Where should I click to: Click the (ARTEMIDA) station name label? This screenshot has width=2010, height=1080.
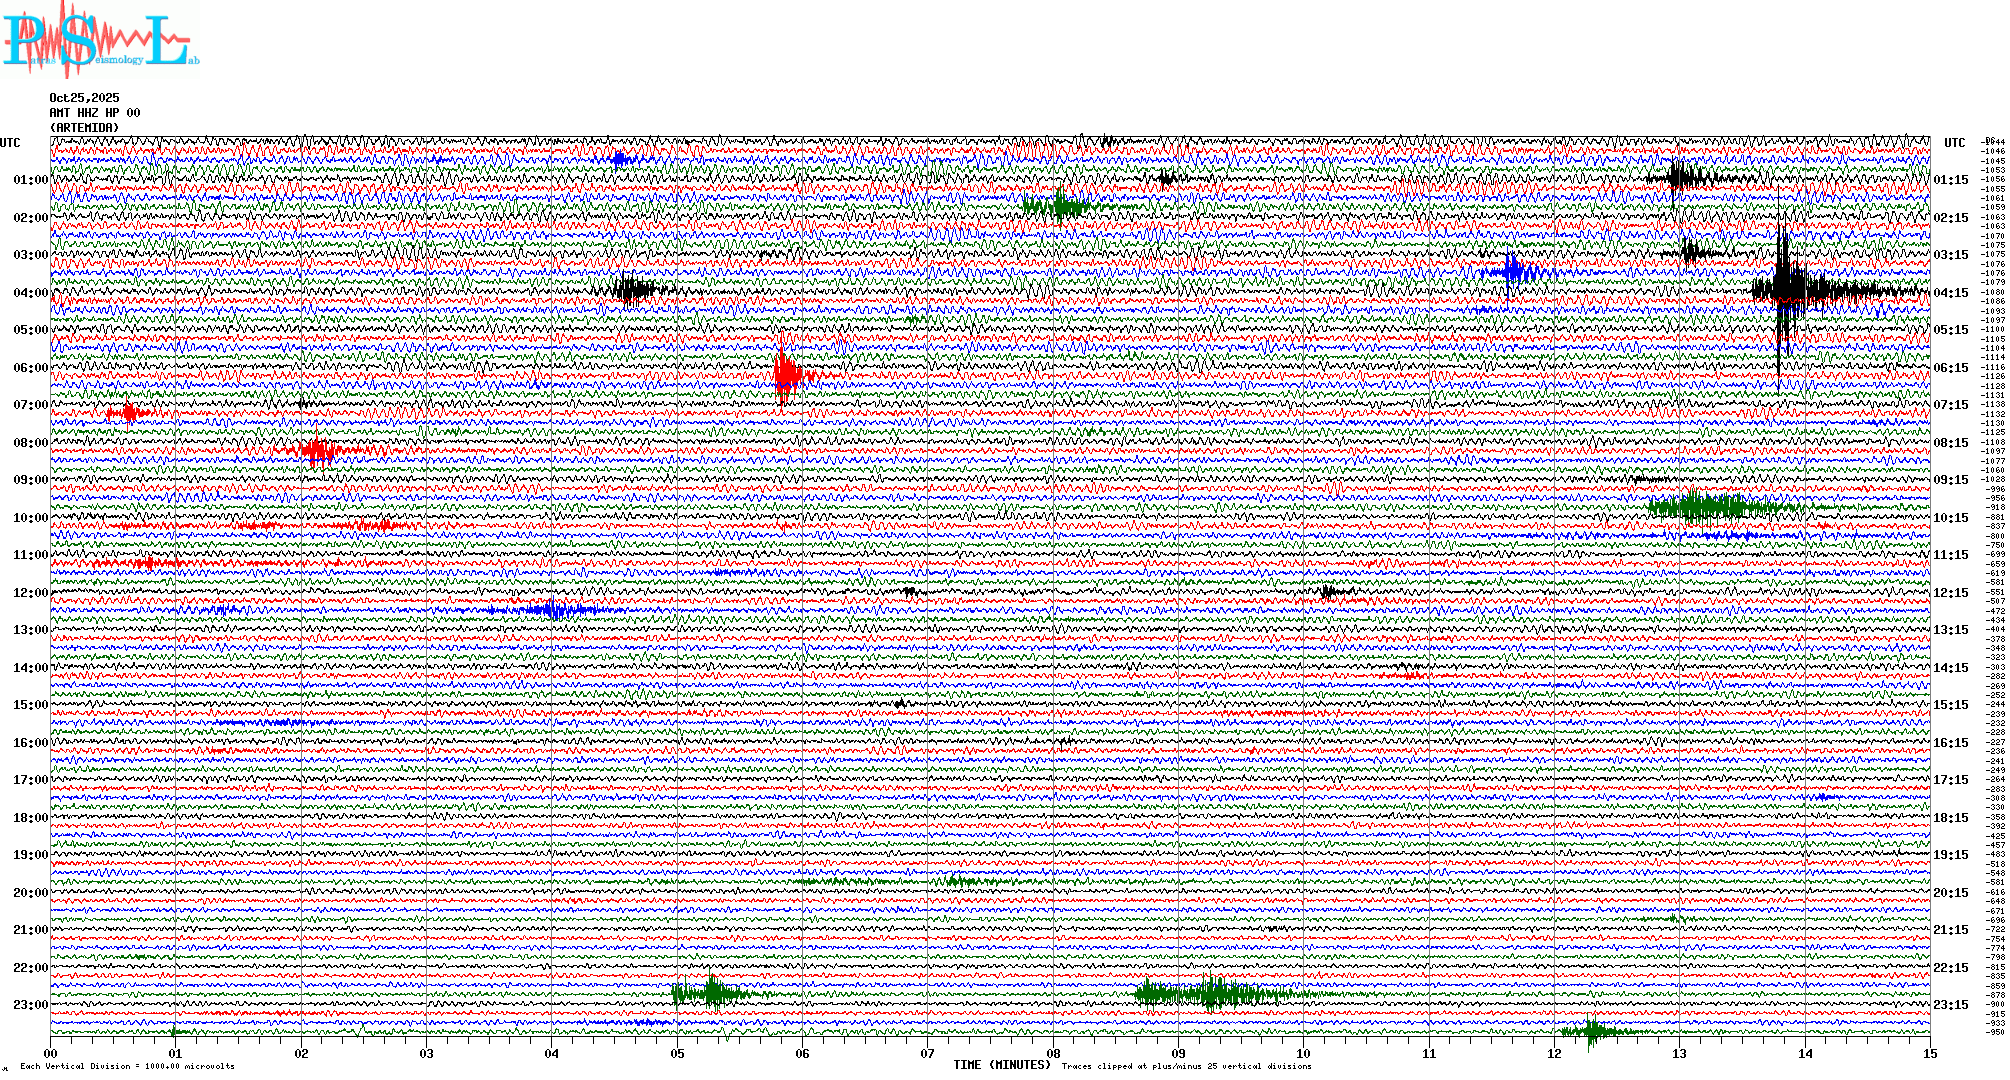pyautogui.click(x=85, y=128)
